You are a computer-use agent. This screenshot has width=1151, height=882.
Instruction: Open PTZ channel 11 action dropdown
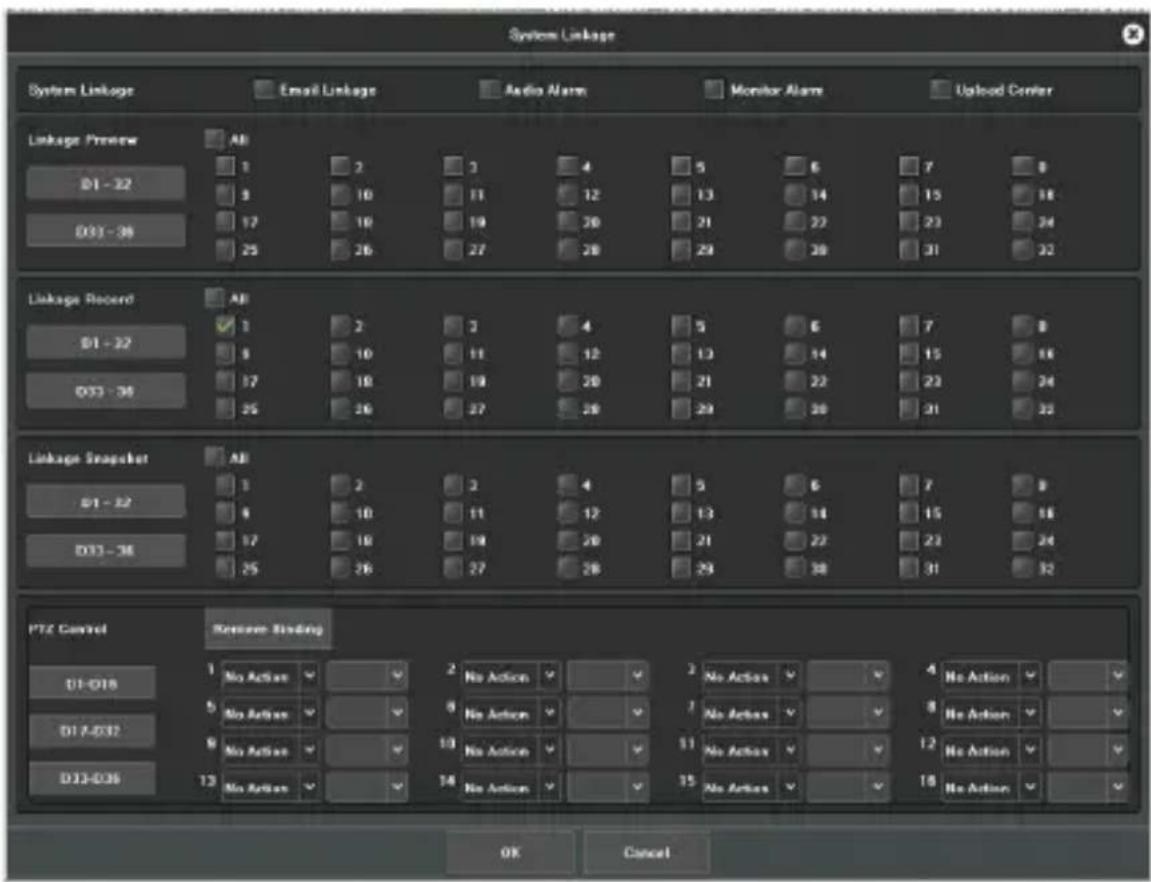point(750,751)
